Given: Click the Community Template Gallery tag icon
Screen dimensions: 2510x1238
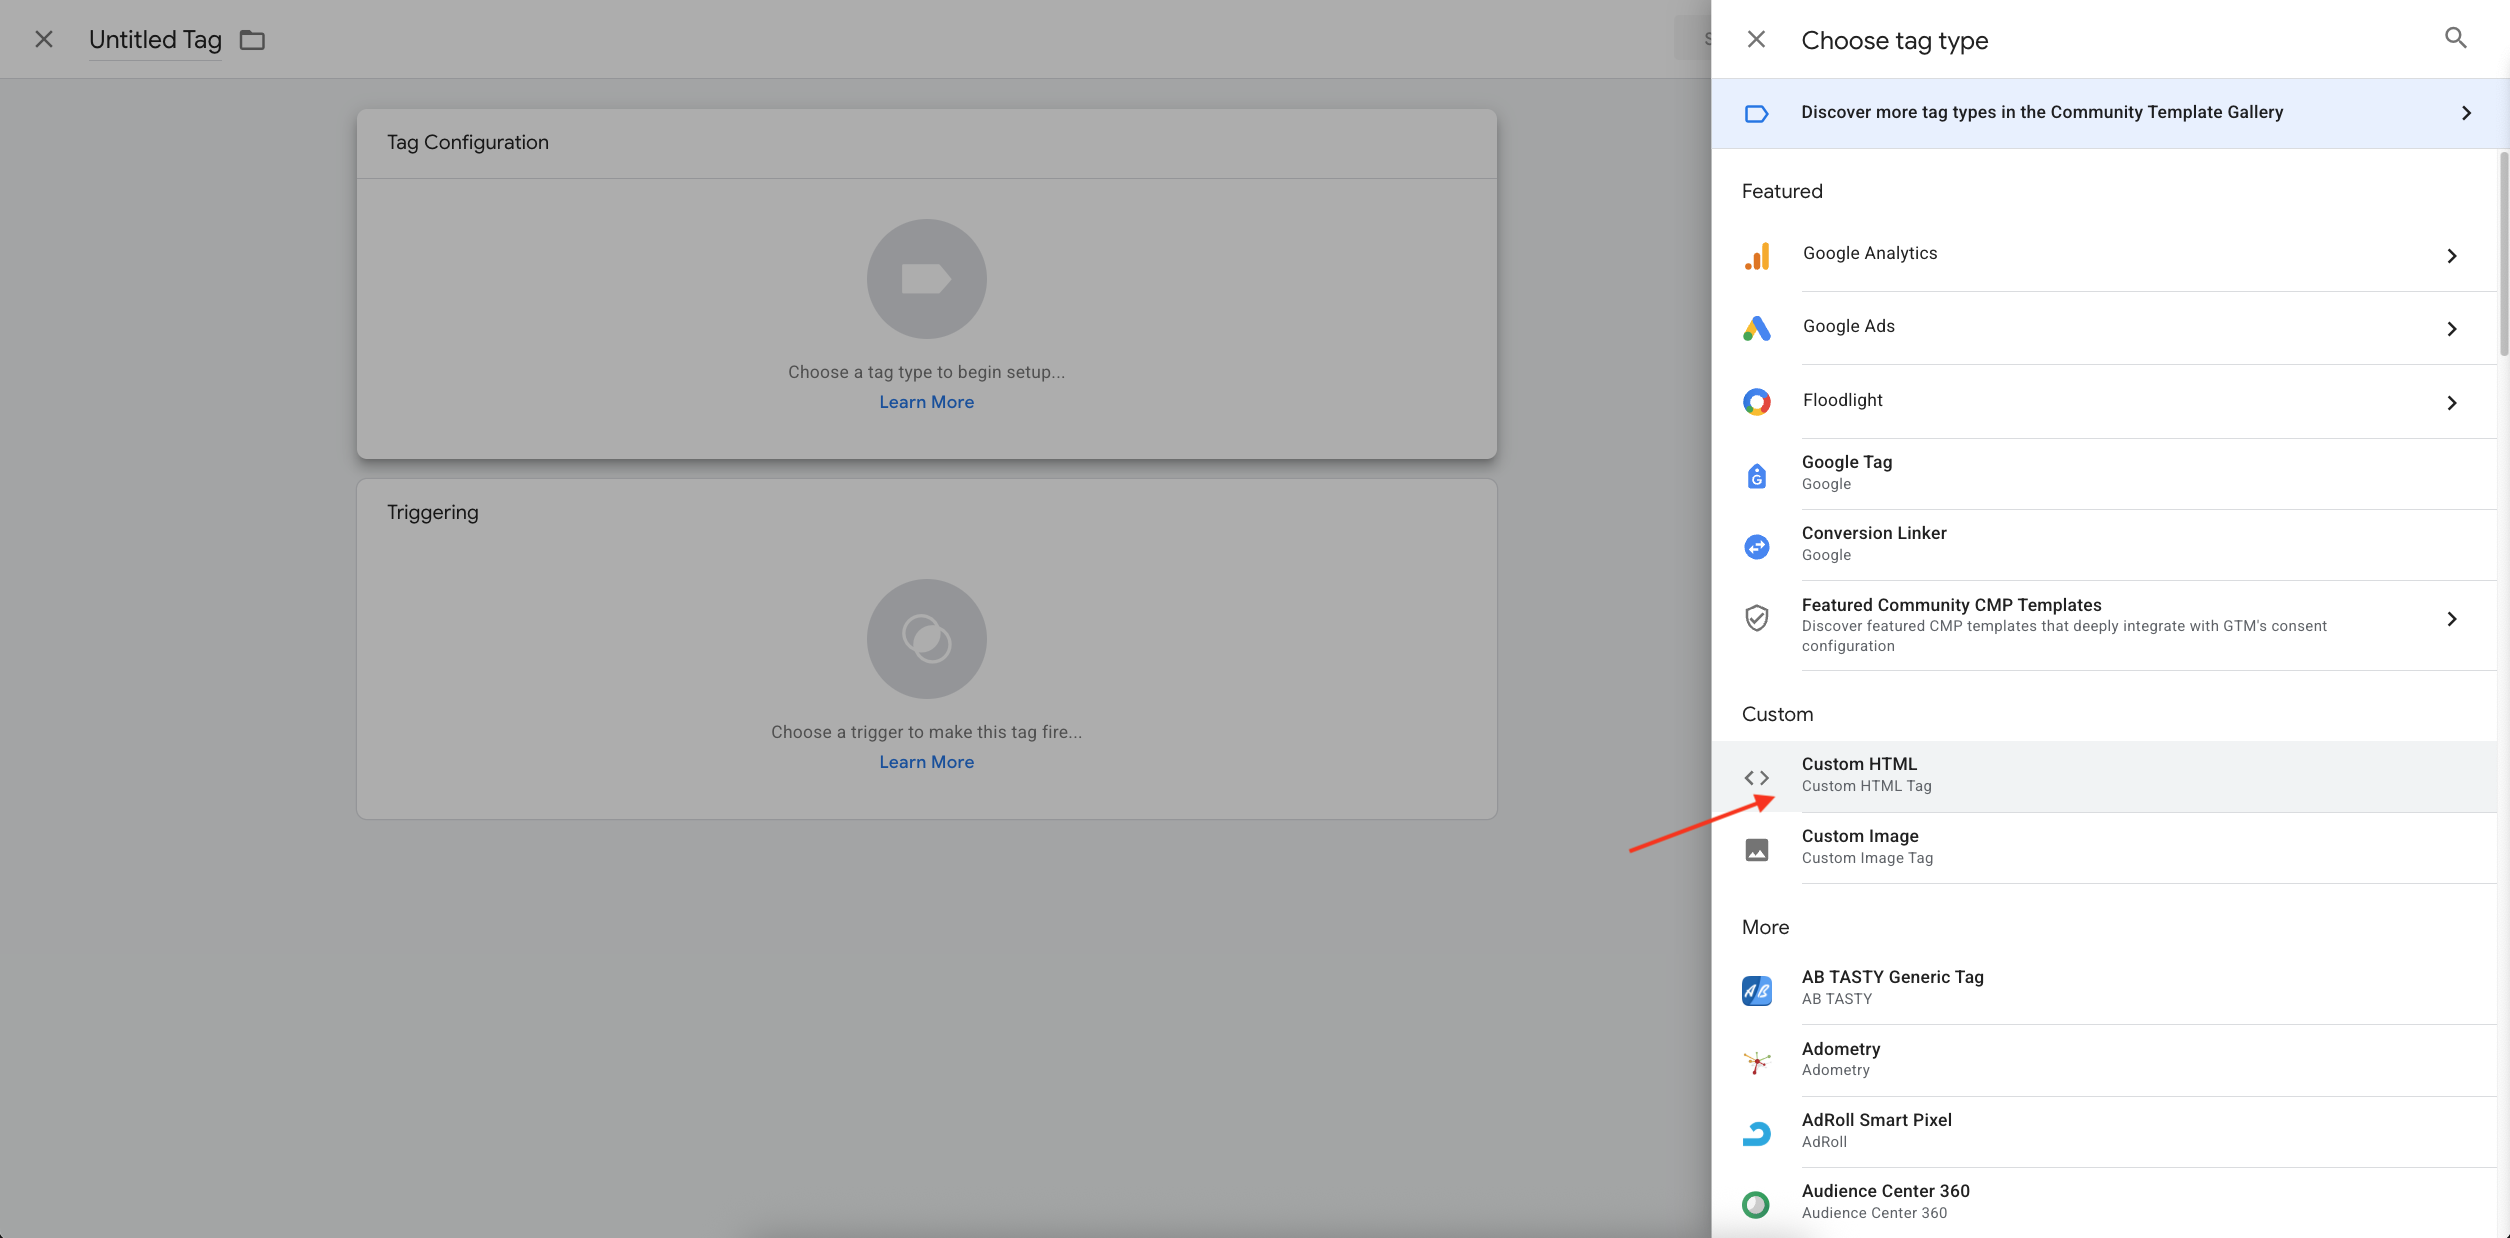Looking at the screenshot, I should (1756, 114).
